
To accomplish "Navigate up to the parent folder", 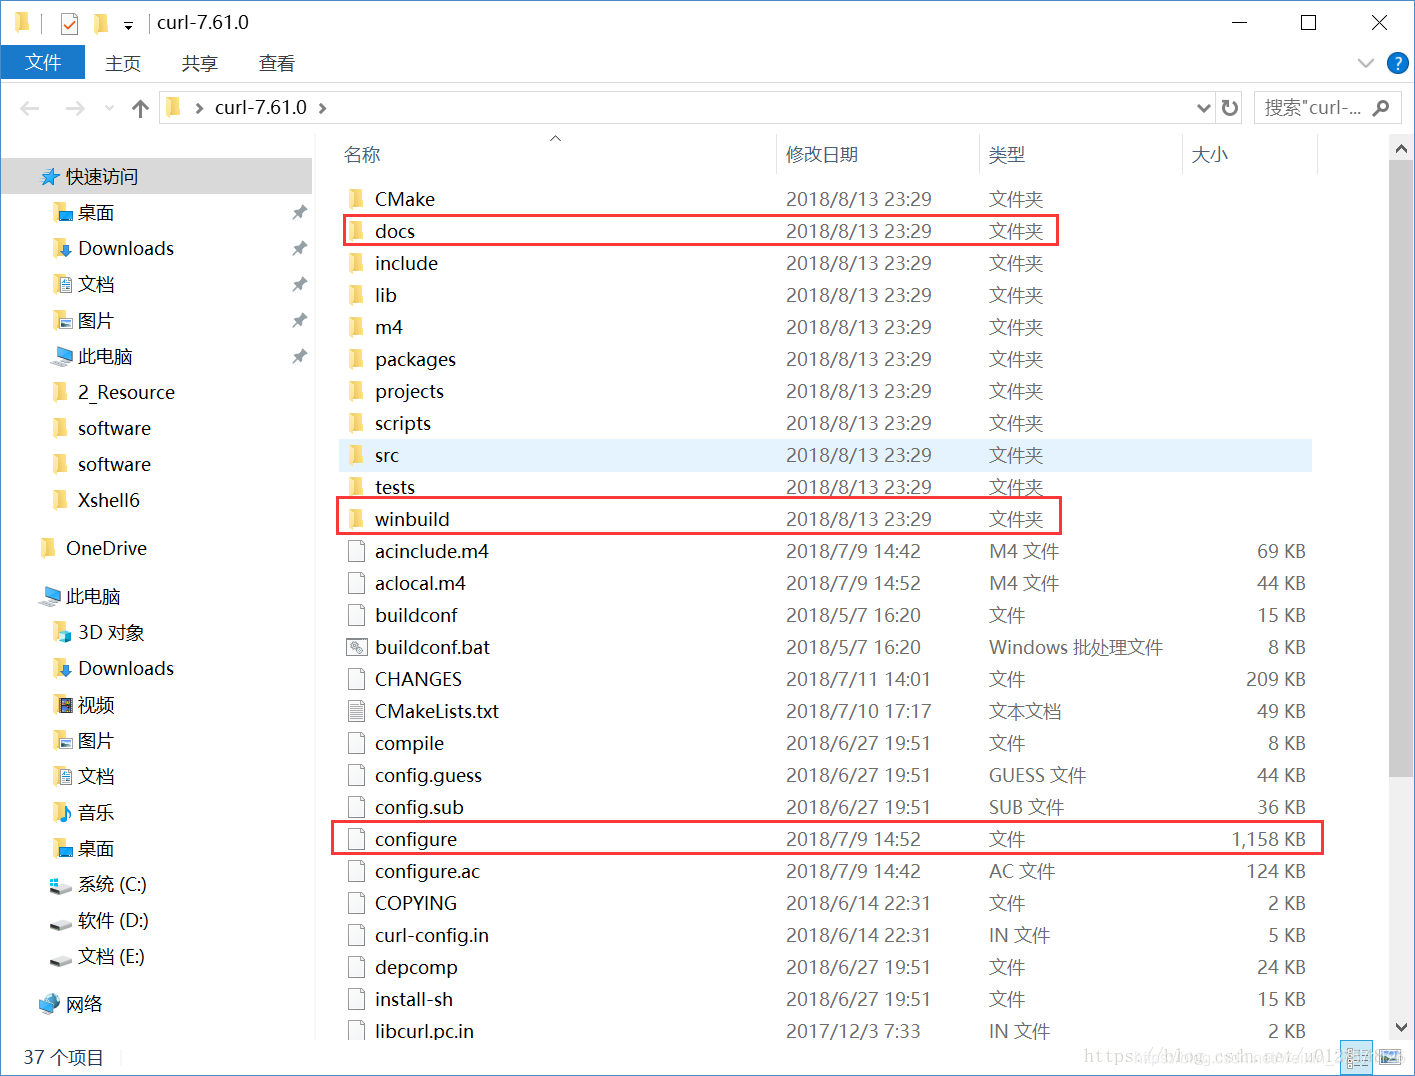I will [x=139, y=107].
